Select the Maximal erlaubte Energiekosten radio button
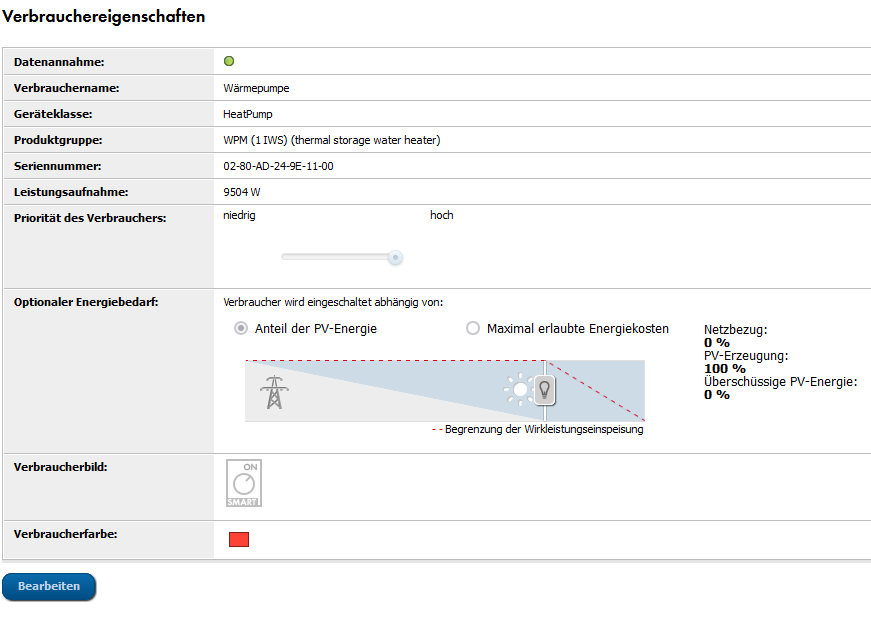Screen dimensions: 871x639 pyautogui.click(x=473, y=328)
